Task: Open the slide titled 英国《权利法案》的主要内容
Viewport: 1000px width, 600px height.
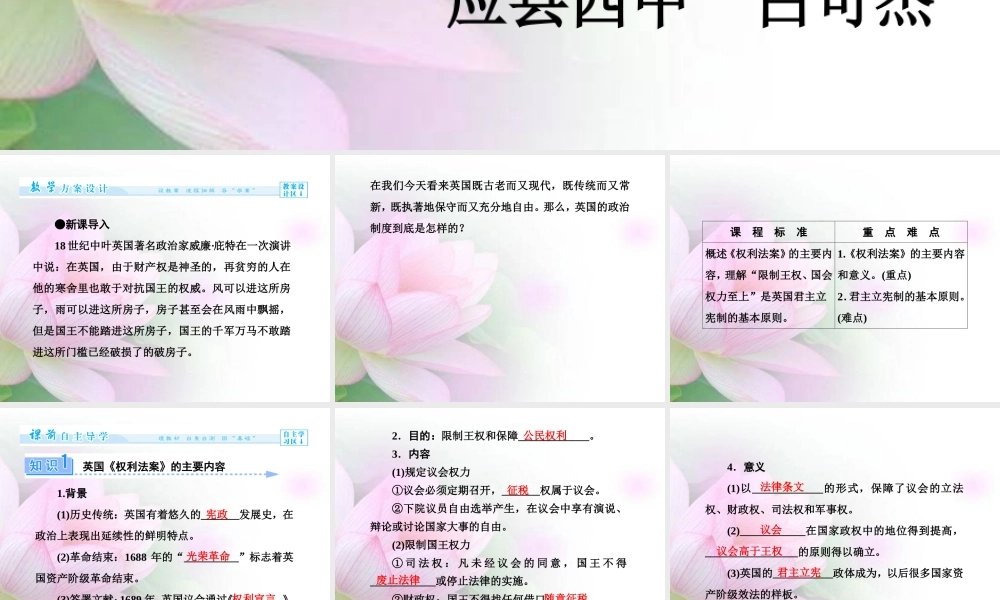Action: (x=165, y=504)
